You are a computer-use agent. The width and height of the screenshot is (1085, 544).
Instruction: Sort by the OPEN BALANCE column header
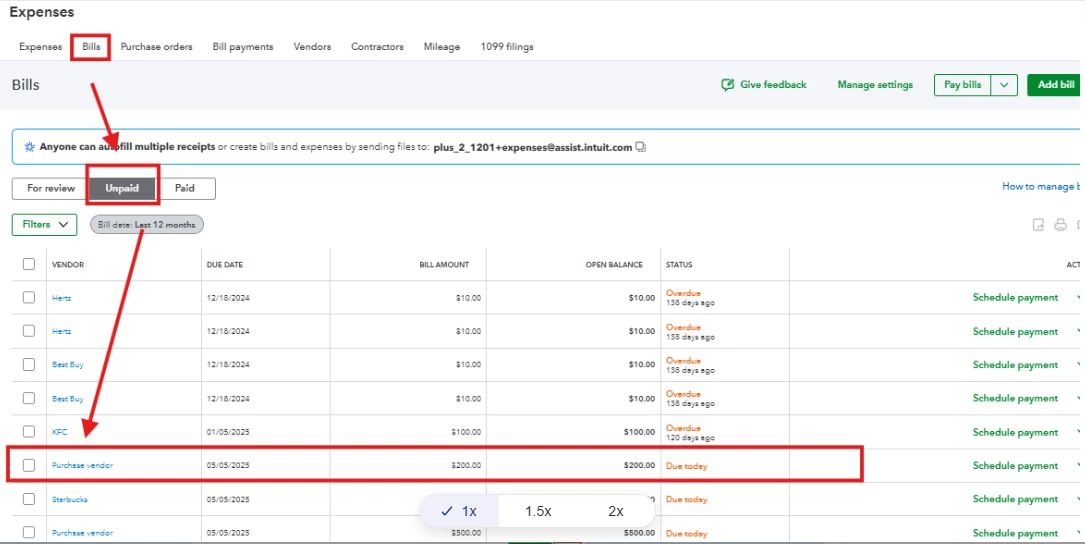[x=614, y=264]
